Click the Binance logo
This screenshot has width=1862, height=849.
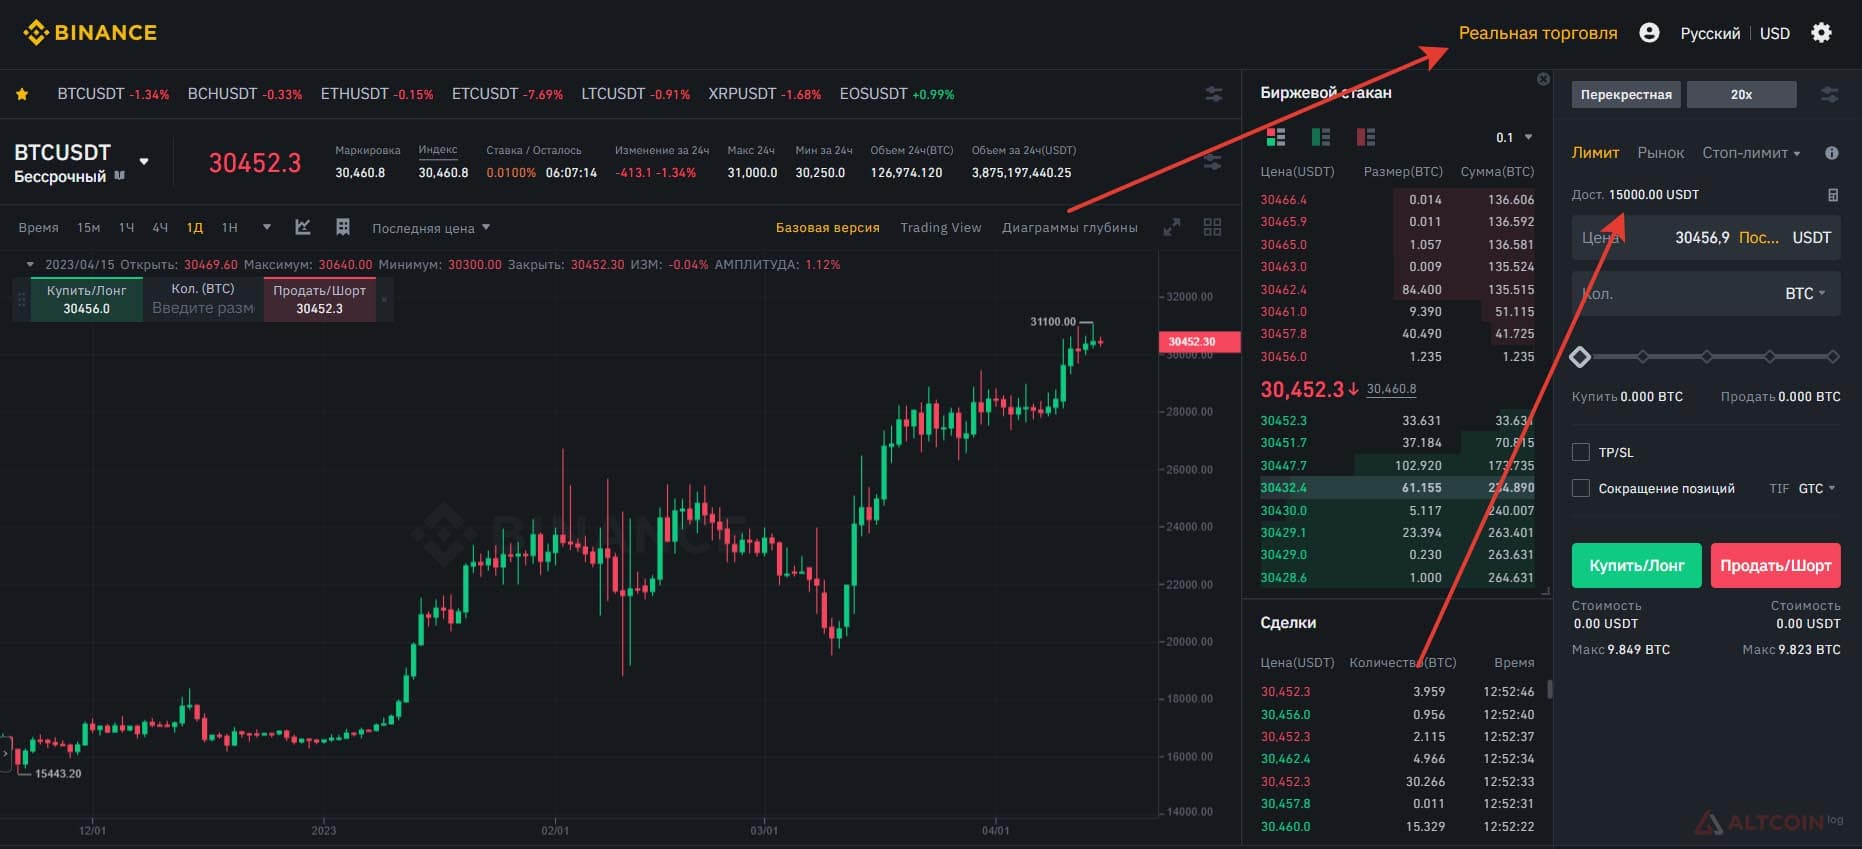(x=90, y=33)
